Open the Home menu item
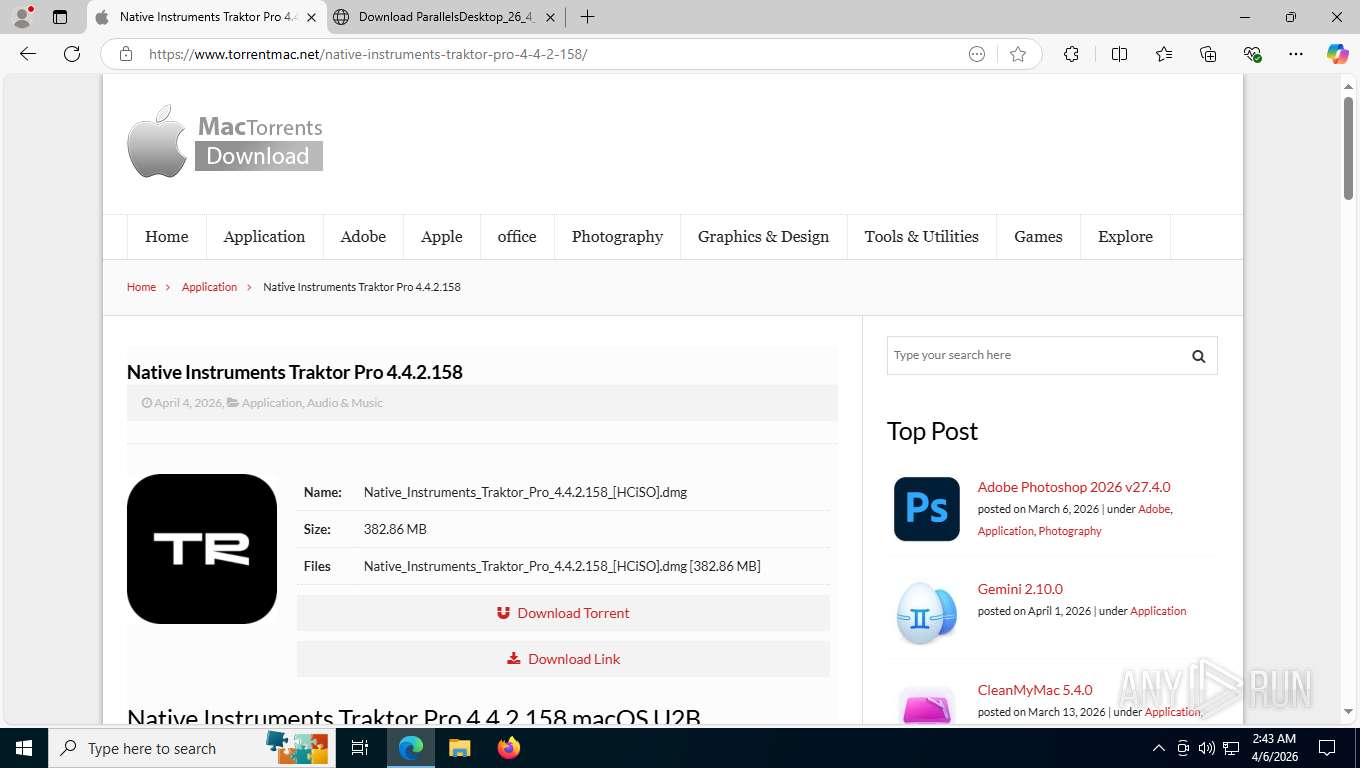 tap(166, 237)
